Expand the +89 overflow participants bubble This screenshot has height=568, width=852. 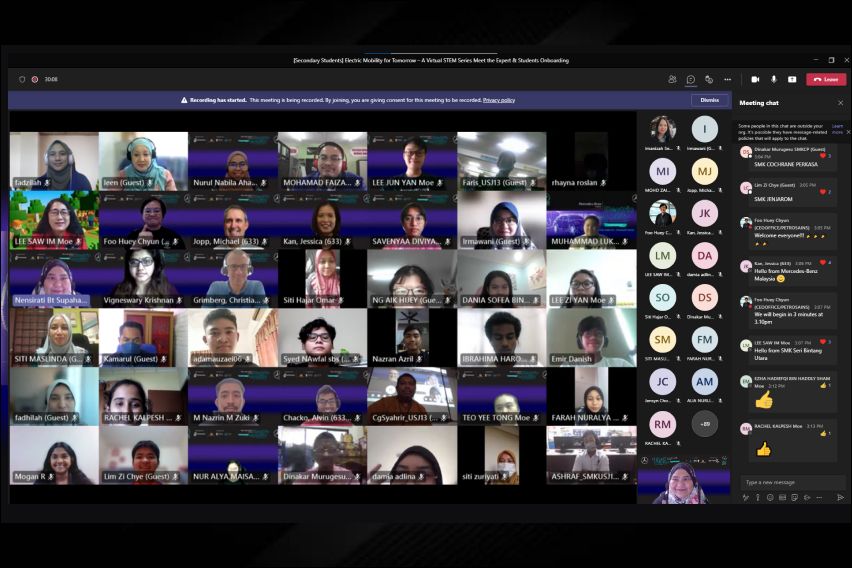[704, 424]
